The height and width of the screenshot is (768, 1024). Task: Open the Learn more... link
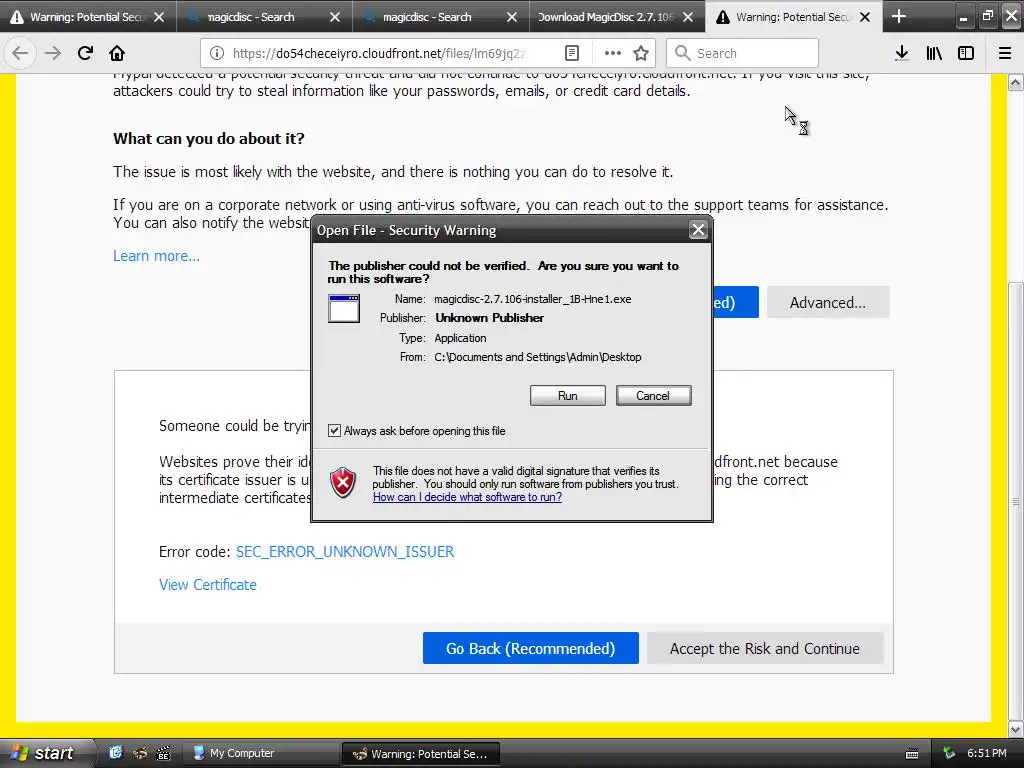point(157,255)
